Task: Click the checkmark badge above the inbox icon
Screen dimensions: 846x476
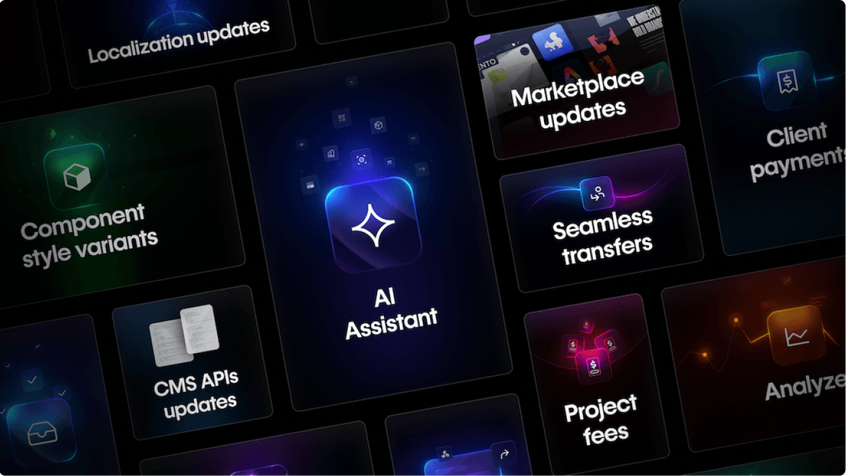Action: [x=32, y=380]
